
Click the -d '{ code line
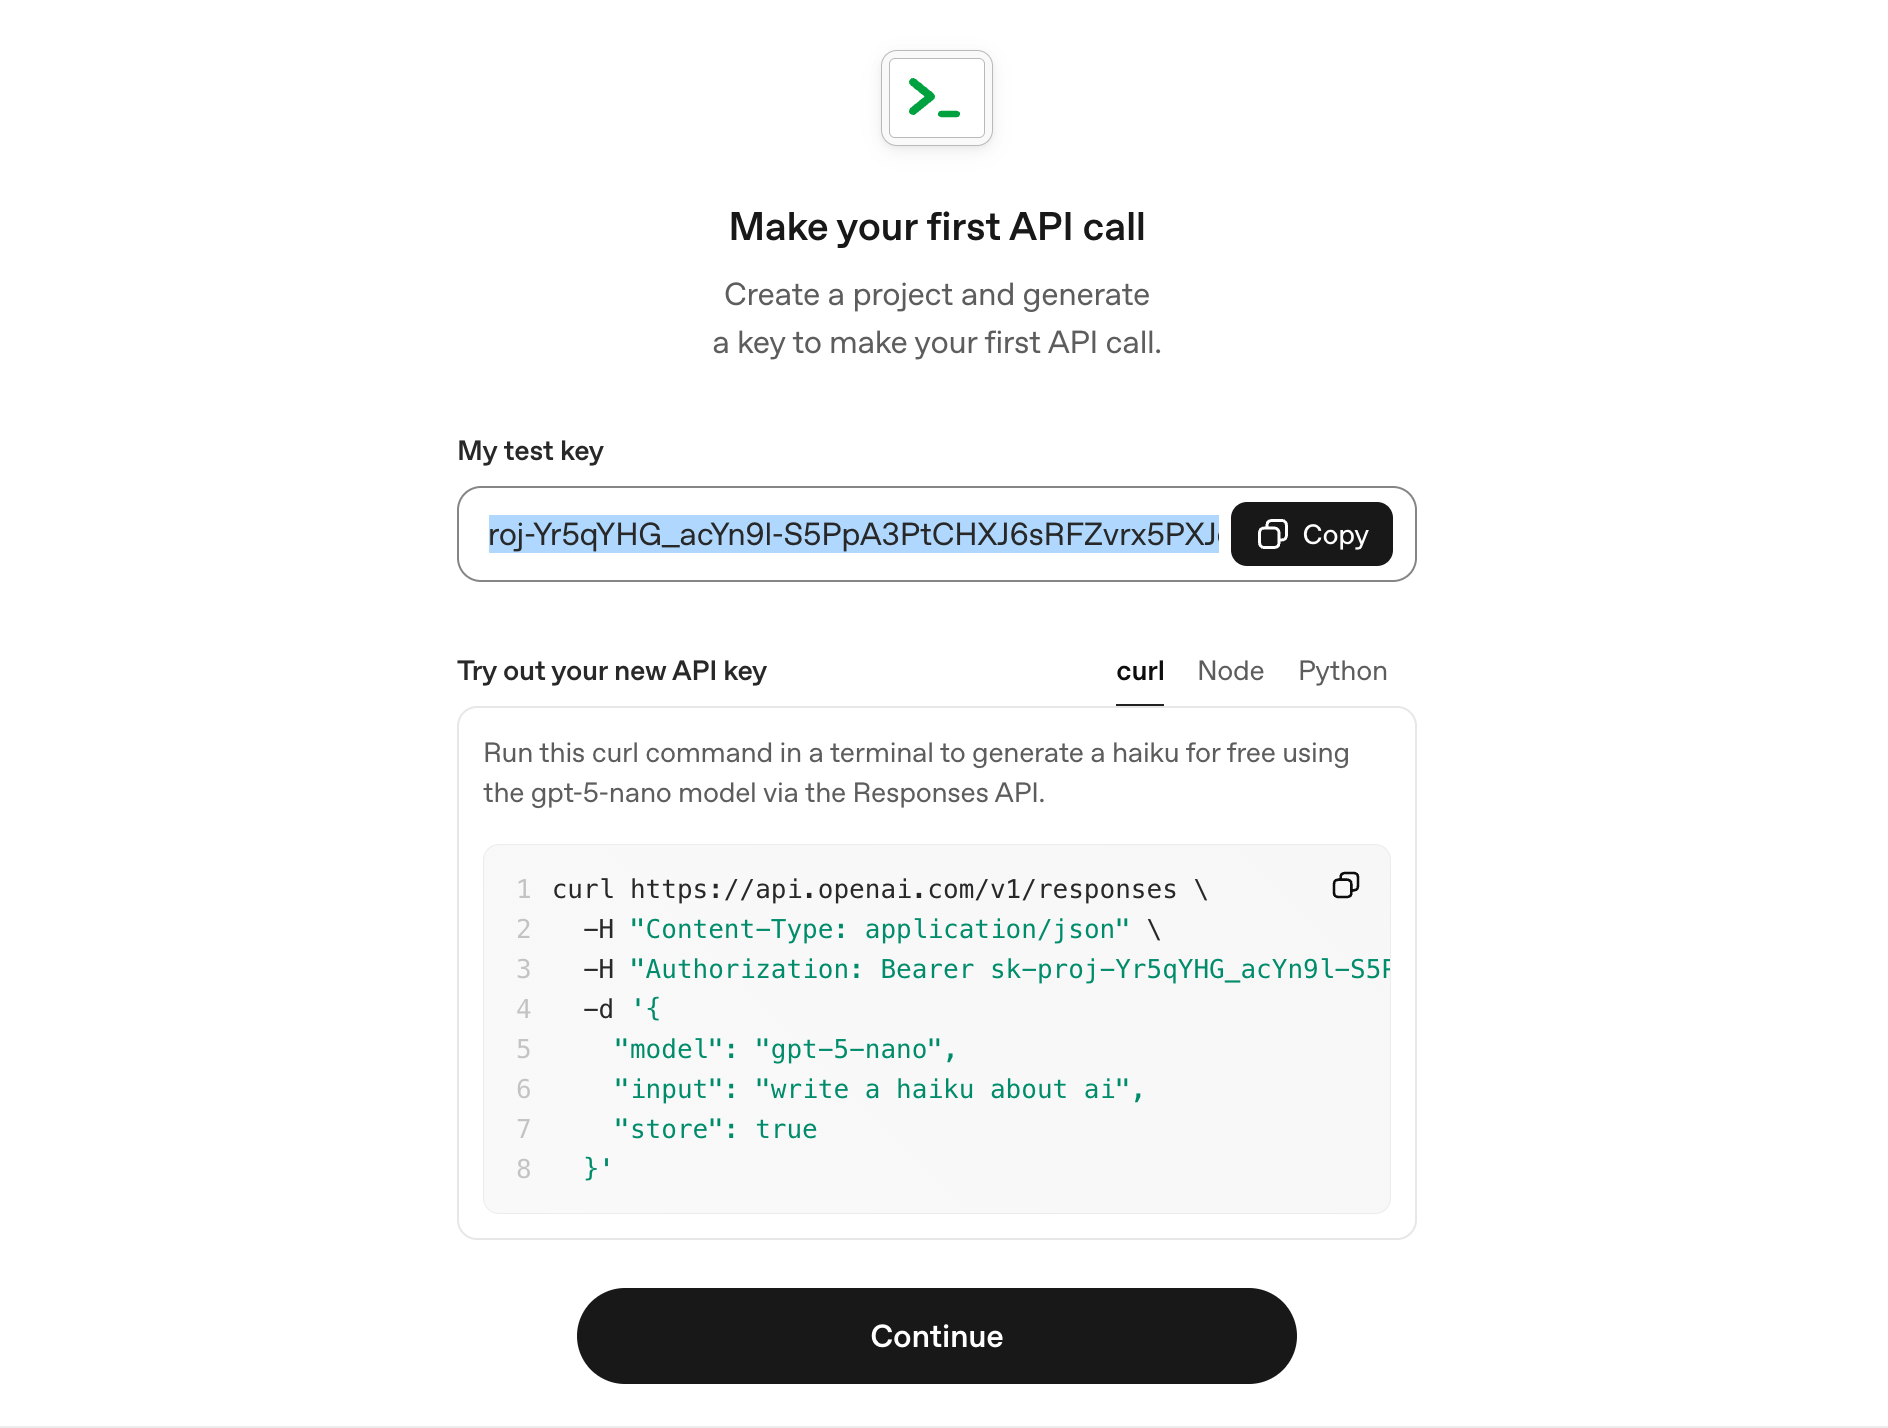coord(622,1009)
